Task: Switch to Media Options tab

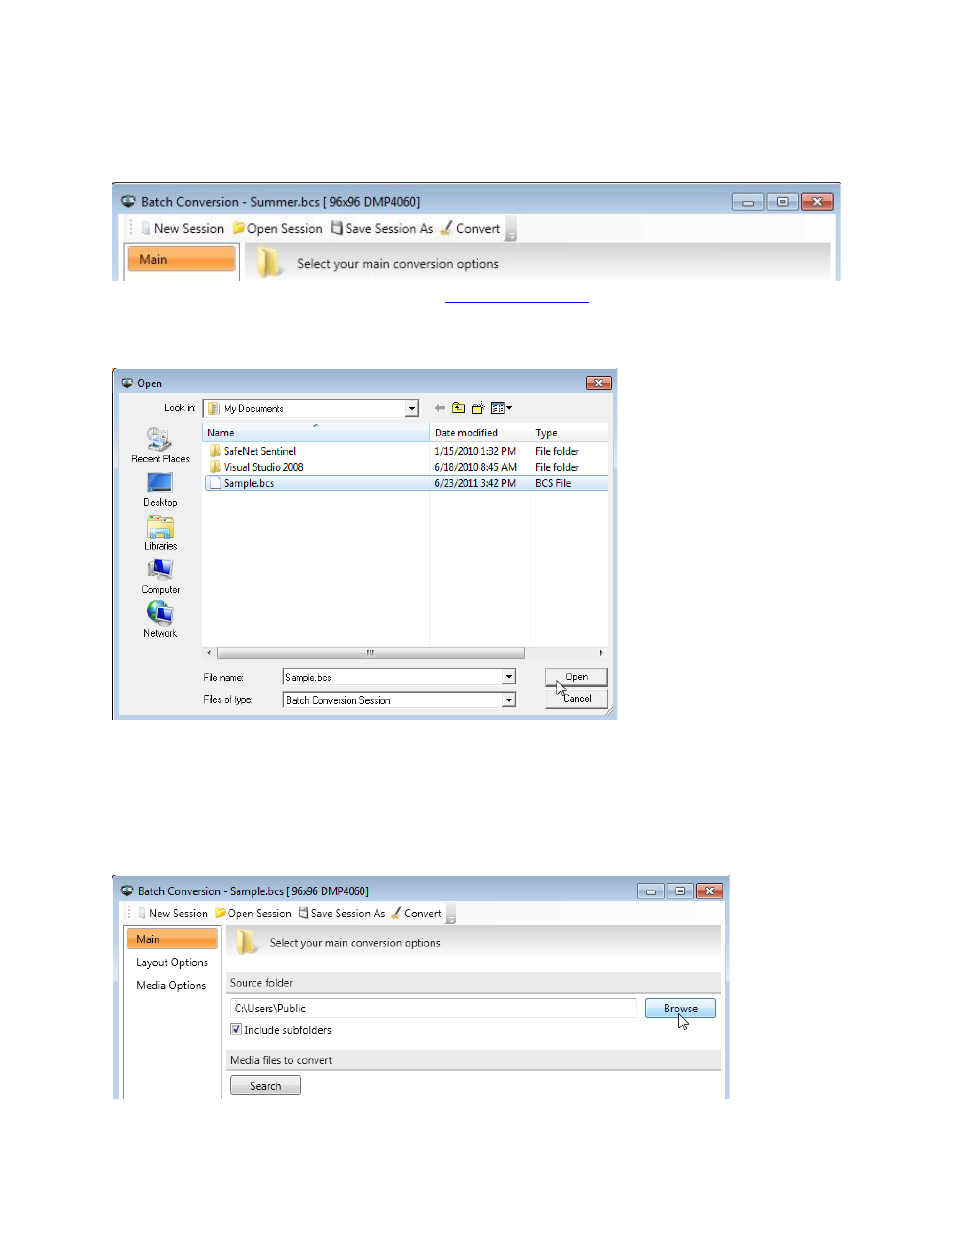Action: tap(171, 985)
